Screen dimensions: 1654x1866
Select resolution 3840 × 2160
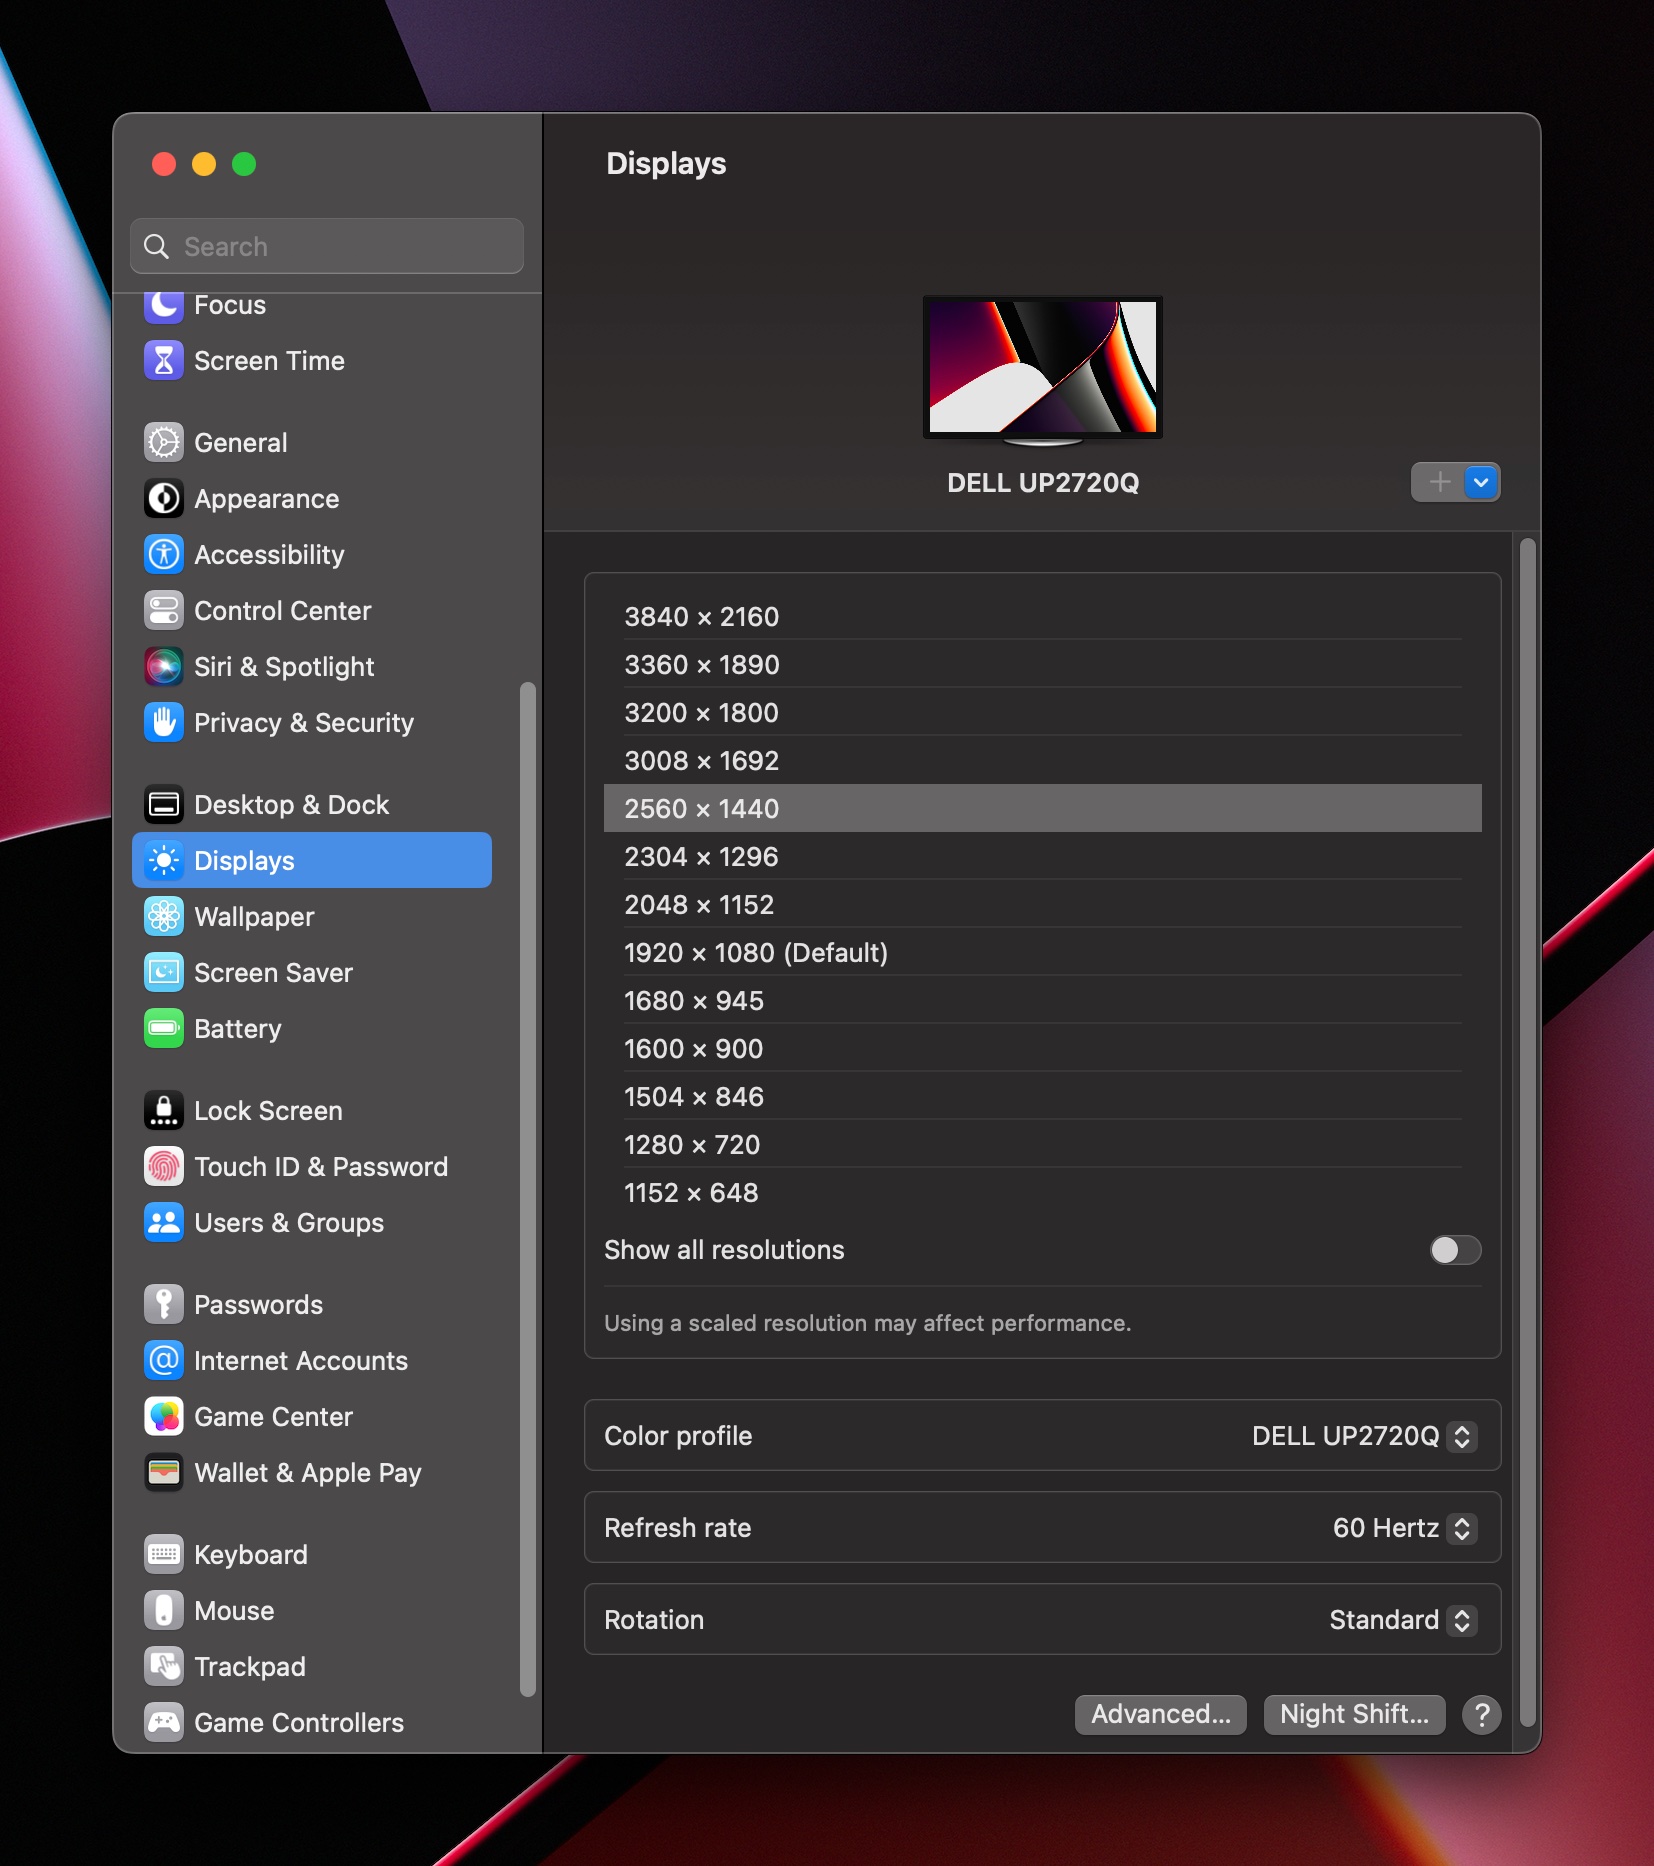[x=1043, y=617]
